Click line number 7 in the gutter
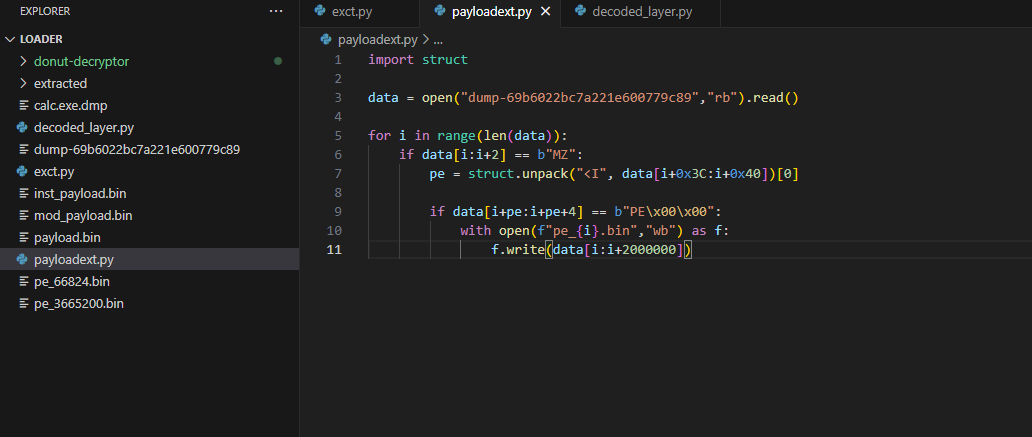 (x=338, y=173)
